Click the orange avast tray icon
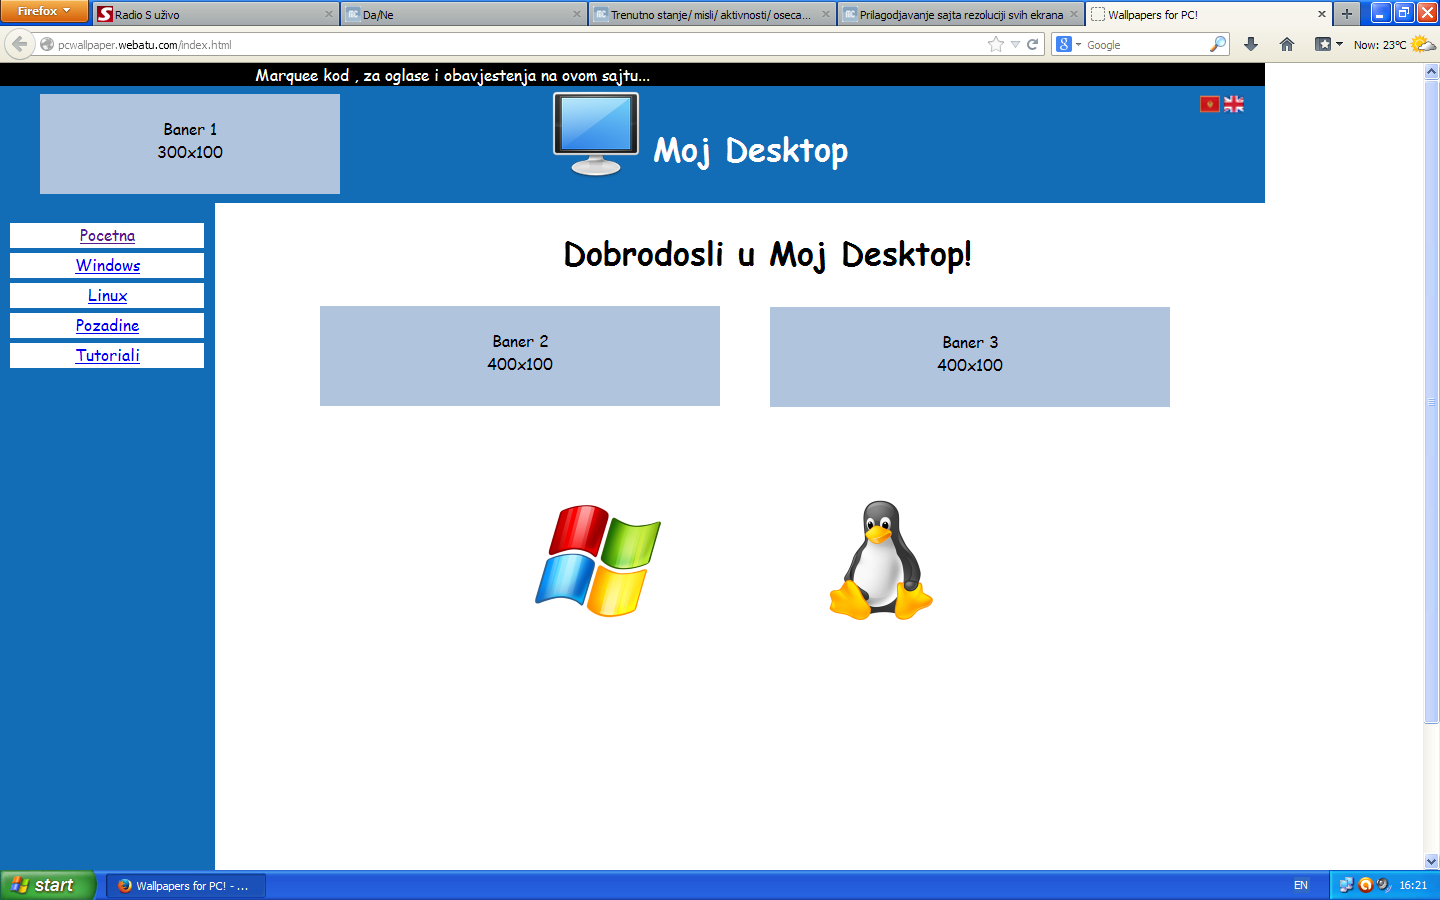The image size is (1440, 900). click(1365, 885)
